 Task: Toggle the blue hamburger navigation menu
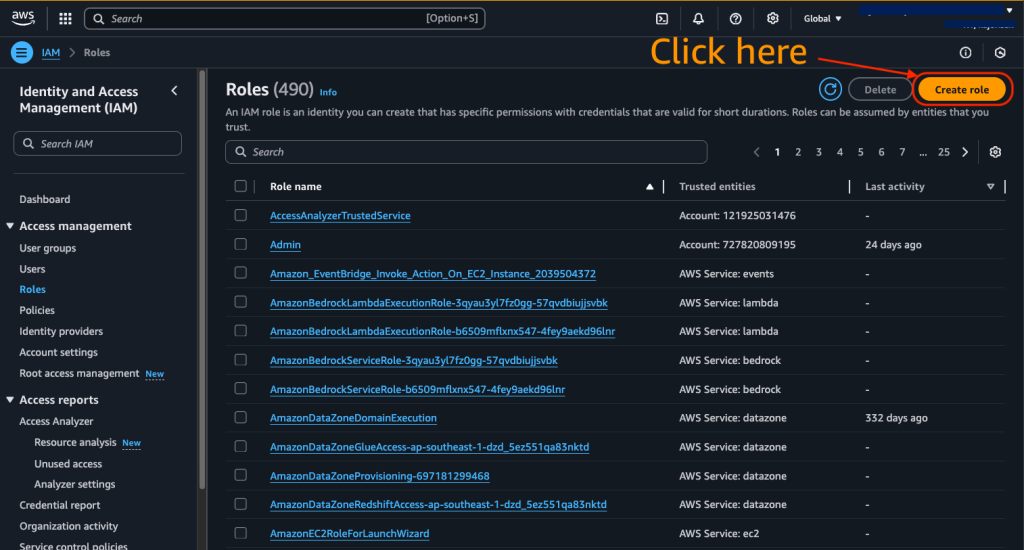(22, 52)
